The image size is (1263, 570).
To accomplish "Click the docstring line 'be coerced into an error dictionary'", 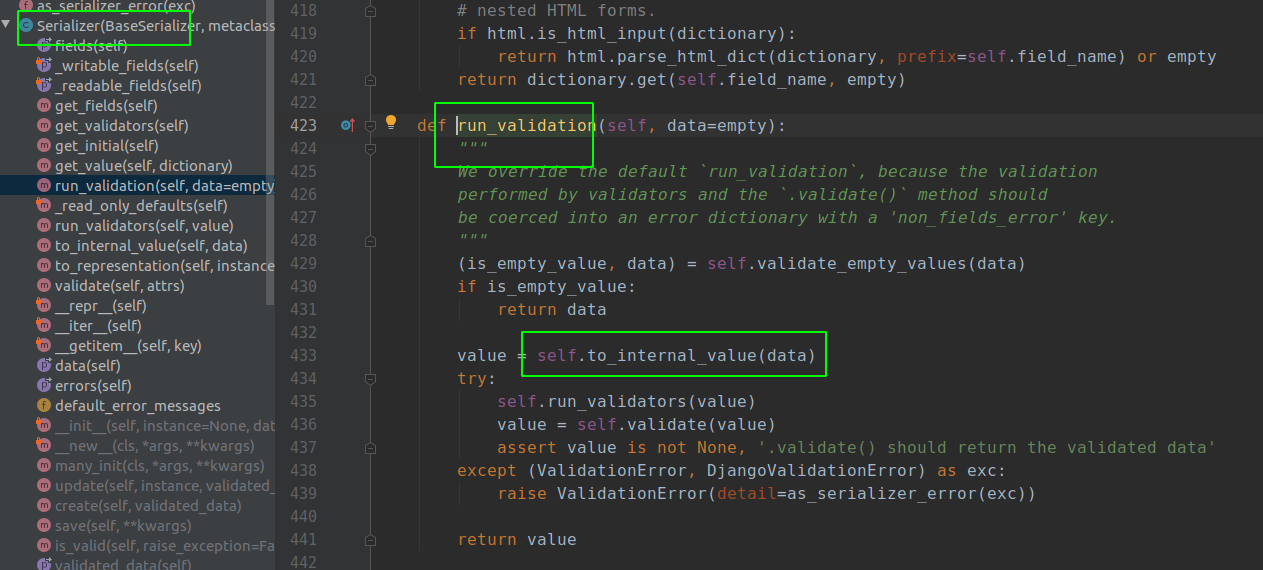I will click(x=787, y=217).
